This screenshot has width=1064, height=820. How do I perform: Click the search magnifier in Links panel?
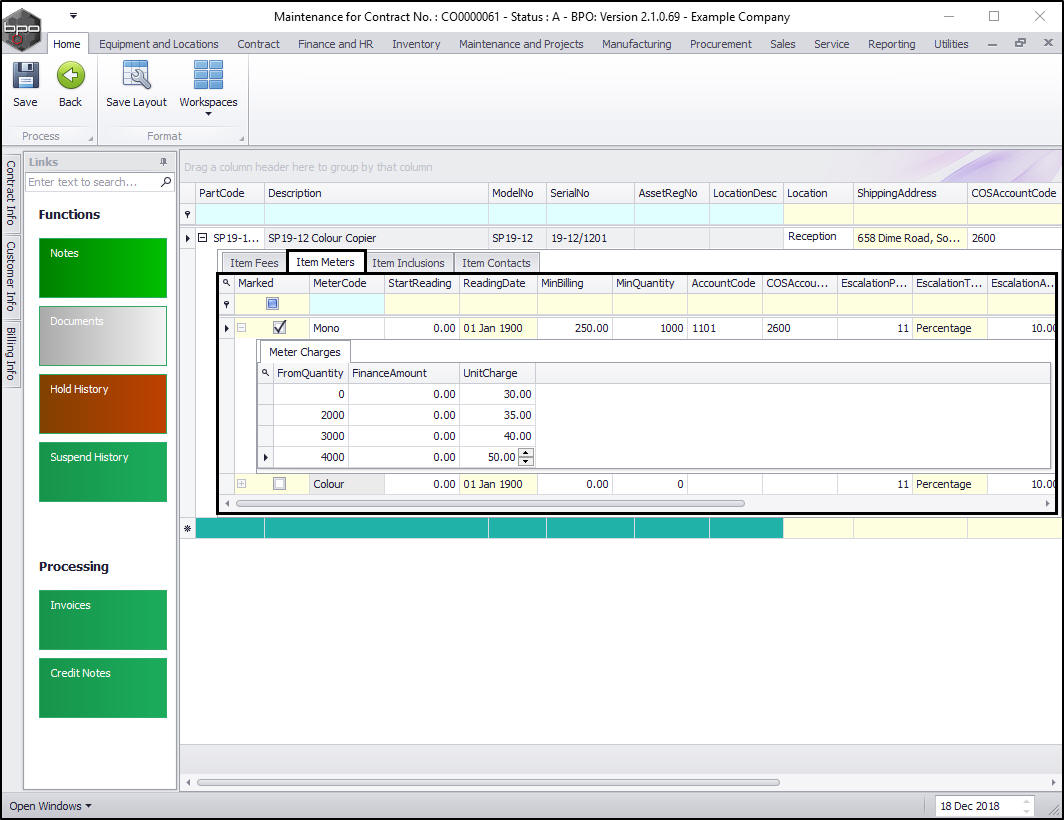point(166,182)
